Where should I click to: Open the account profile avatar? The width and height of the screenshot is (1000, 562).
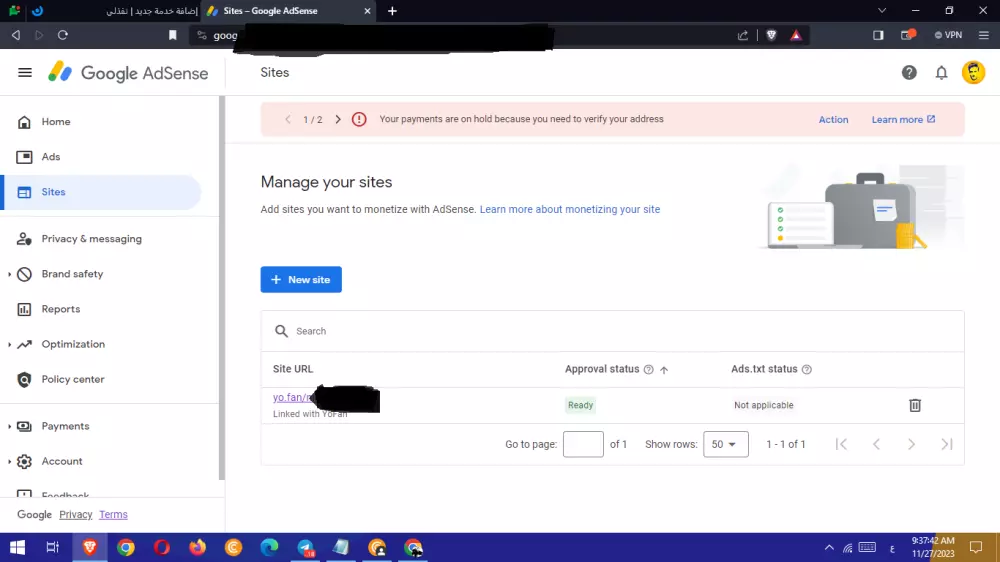(973, 73)
